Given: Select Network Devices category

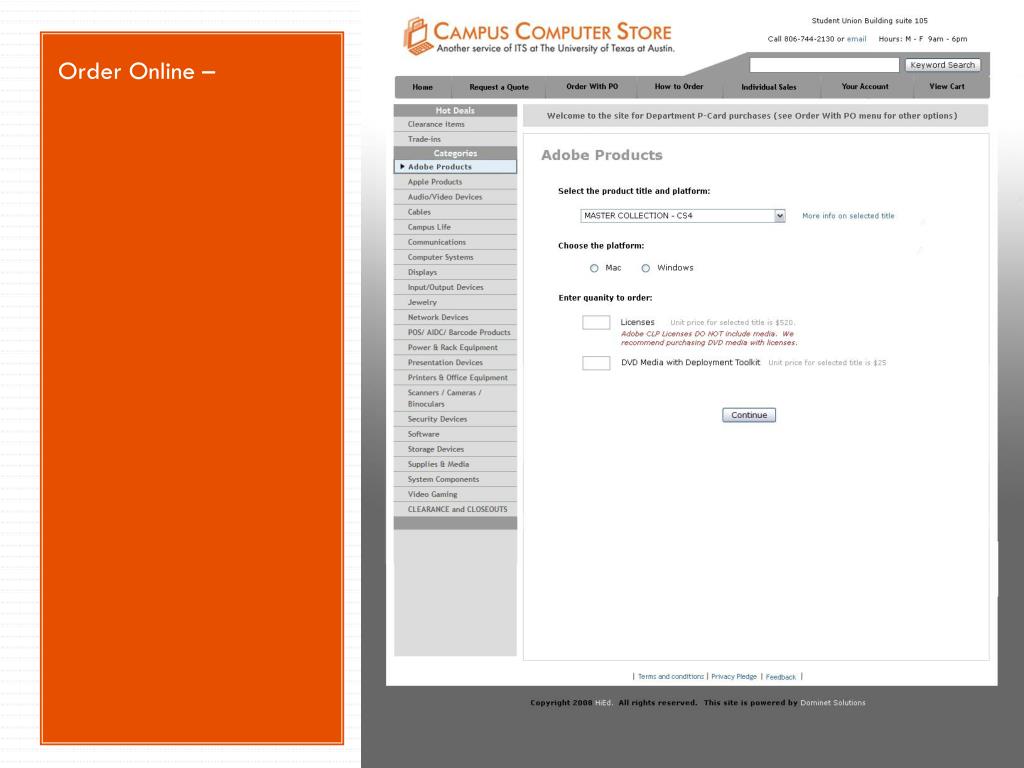Looking at the screenshot, I should coord(455,317).
